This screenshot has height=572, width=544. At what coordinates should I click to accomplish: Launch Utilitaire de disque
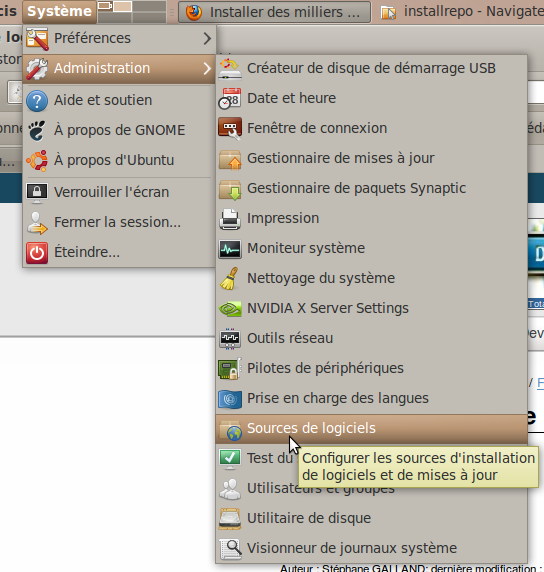click(x=371, y=518)
